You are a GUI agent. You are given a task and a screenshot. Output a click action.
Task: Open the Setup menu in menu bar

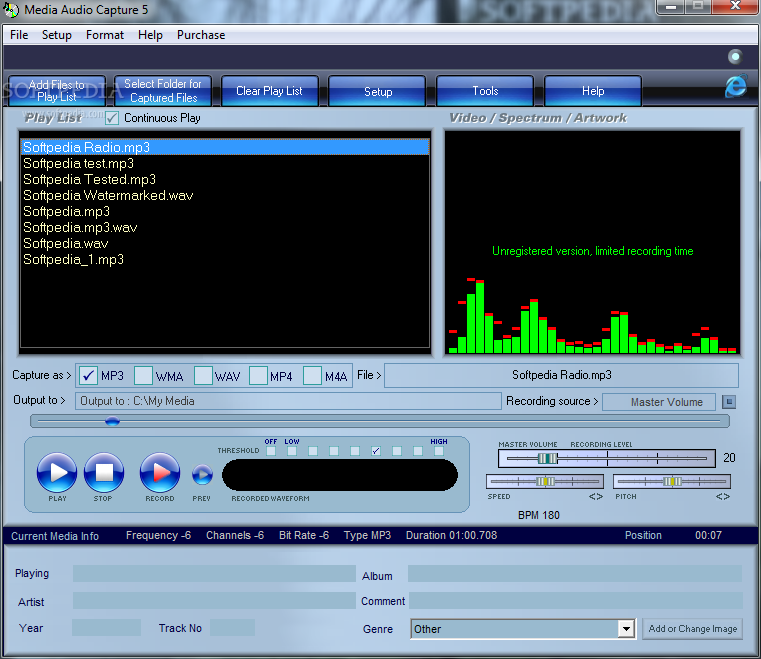pyautogui.click(x=56, y=35)
